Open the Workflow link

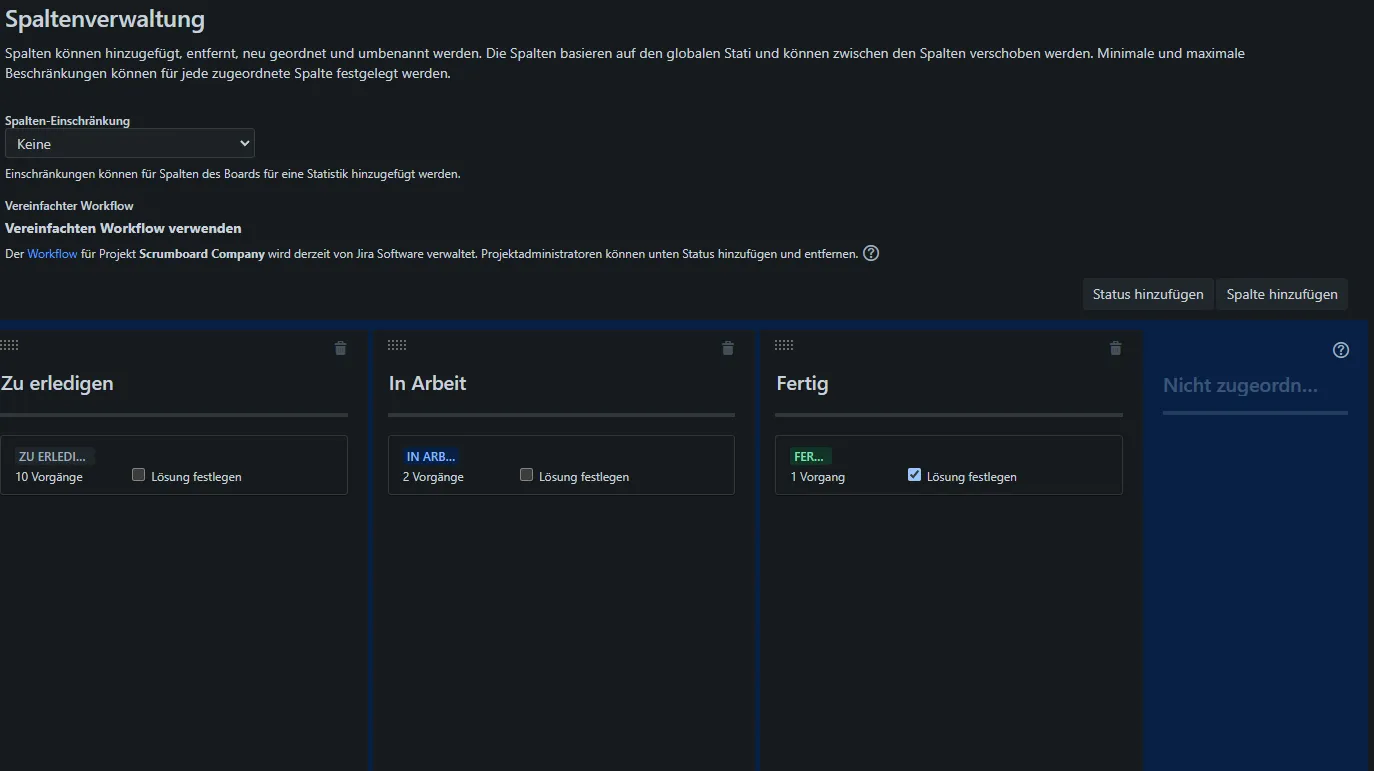52,254
